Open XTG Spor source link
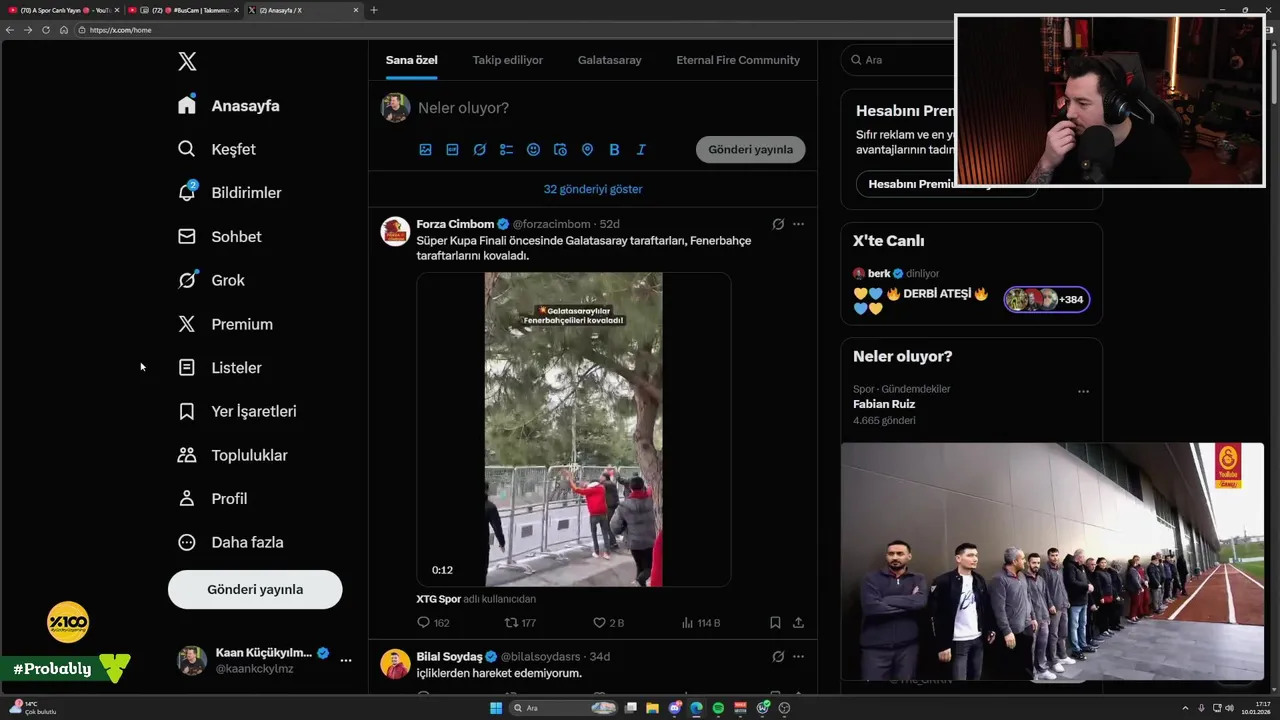1280x720 pixels. [x=438, y=599]
